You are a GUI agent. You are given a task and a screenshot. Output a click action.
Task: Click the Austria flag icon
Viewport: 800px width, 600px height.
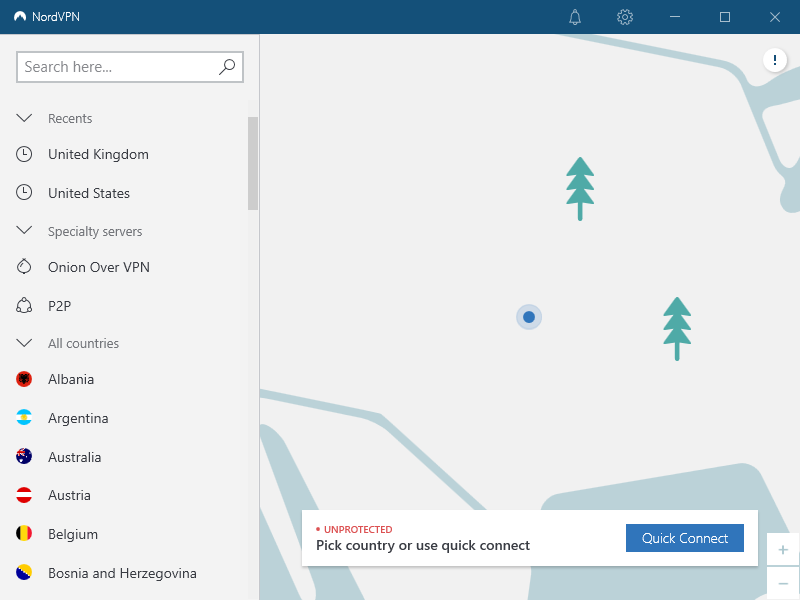[24, 495]
